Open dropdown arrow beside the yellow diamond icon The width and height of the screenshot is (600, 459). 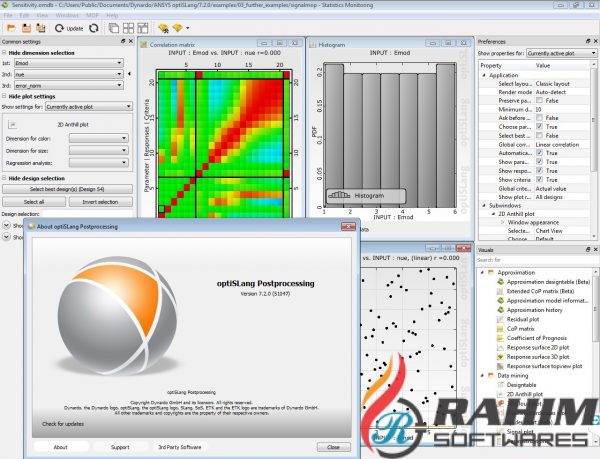pos(188,28)
